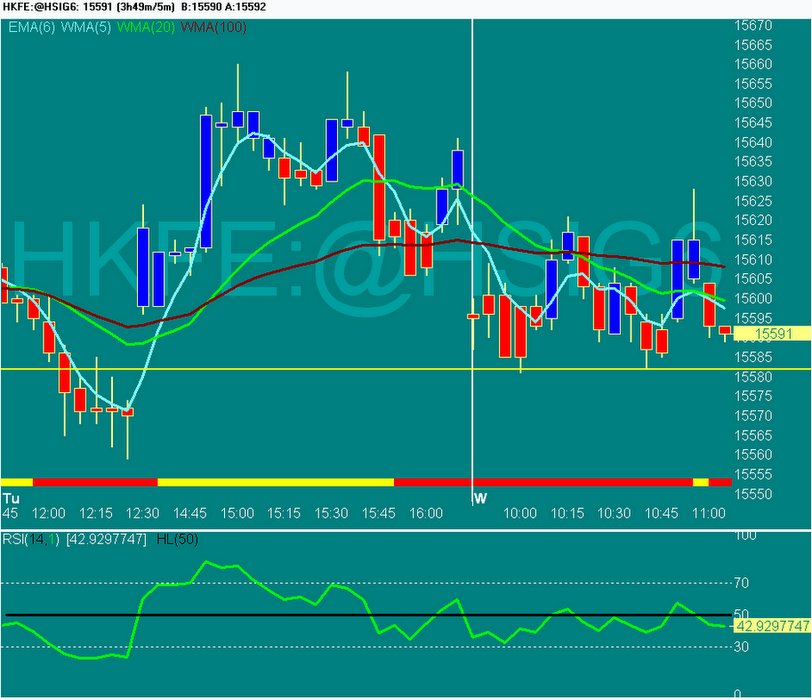Click the white vertical day separator line
Screen dimensions: 812x700
pos(472,261)
